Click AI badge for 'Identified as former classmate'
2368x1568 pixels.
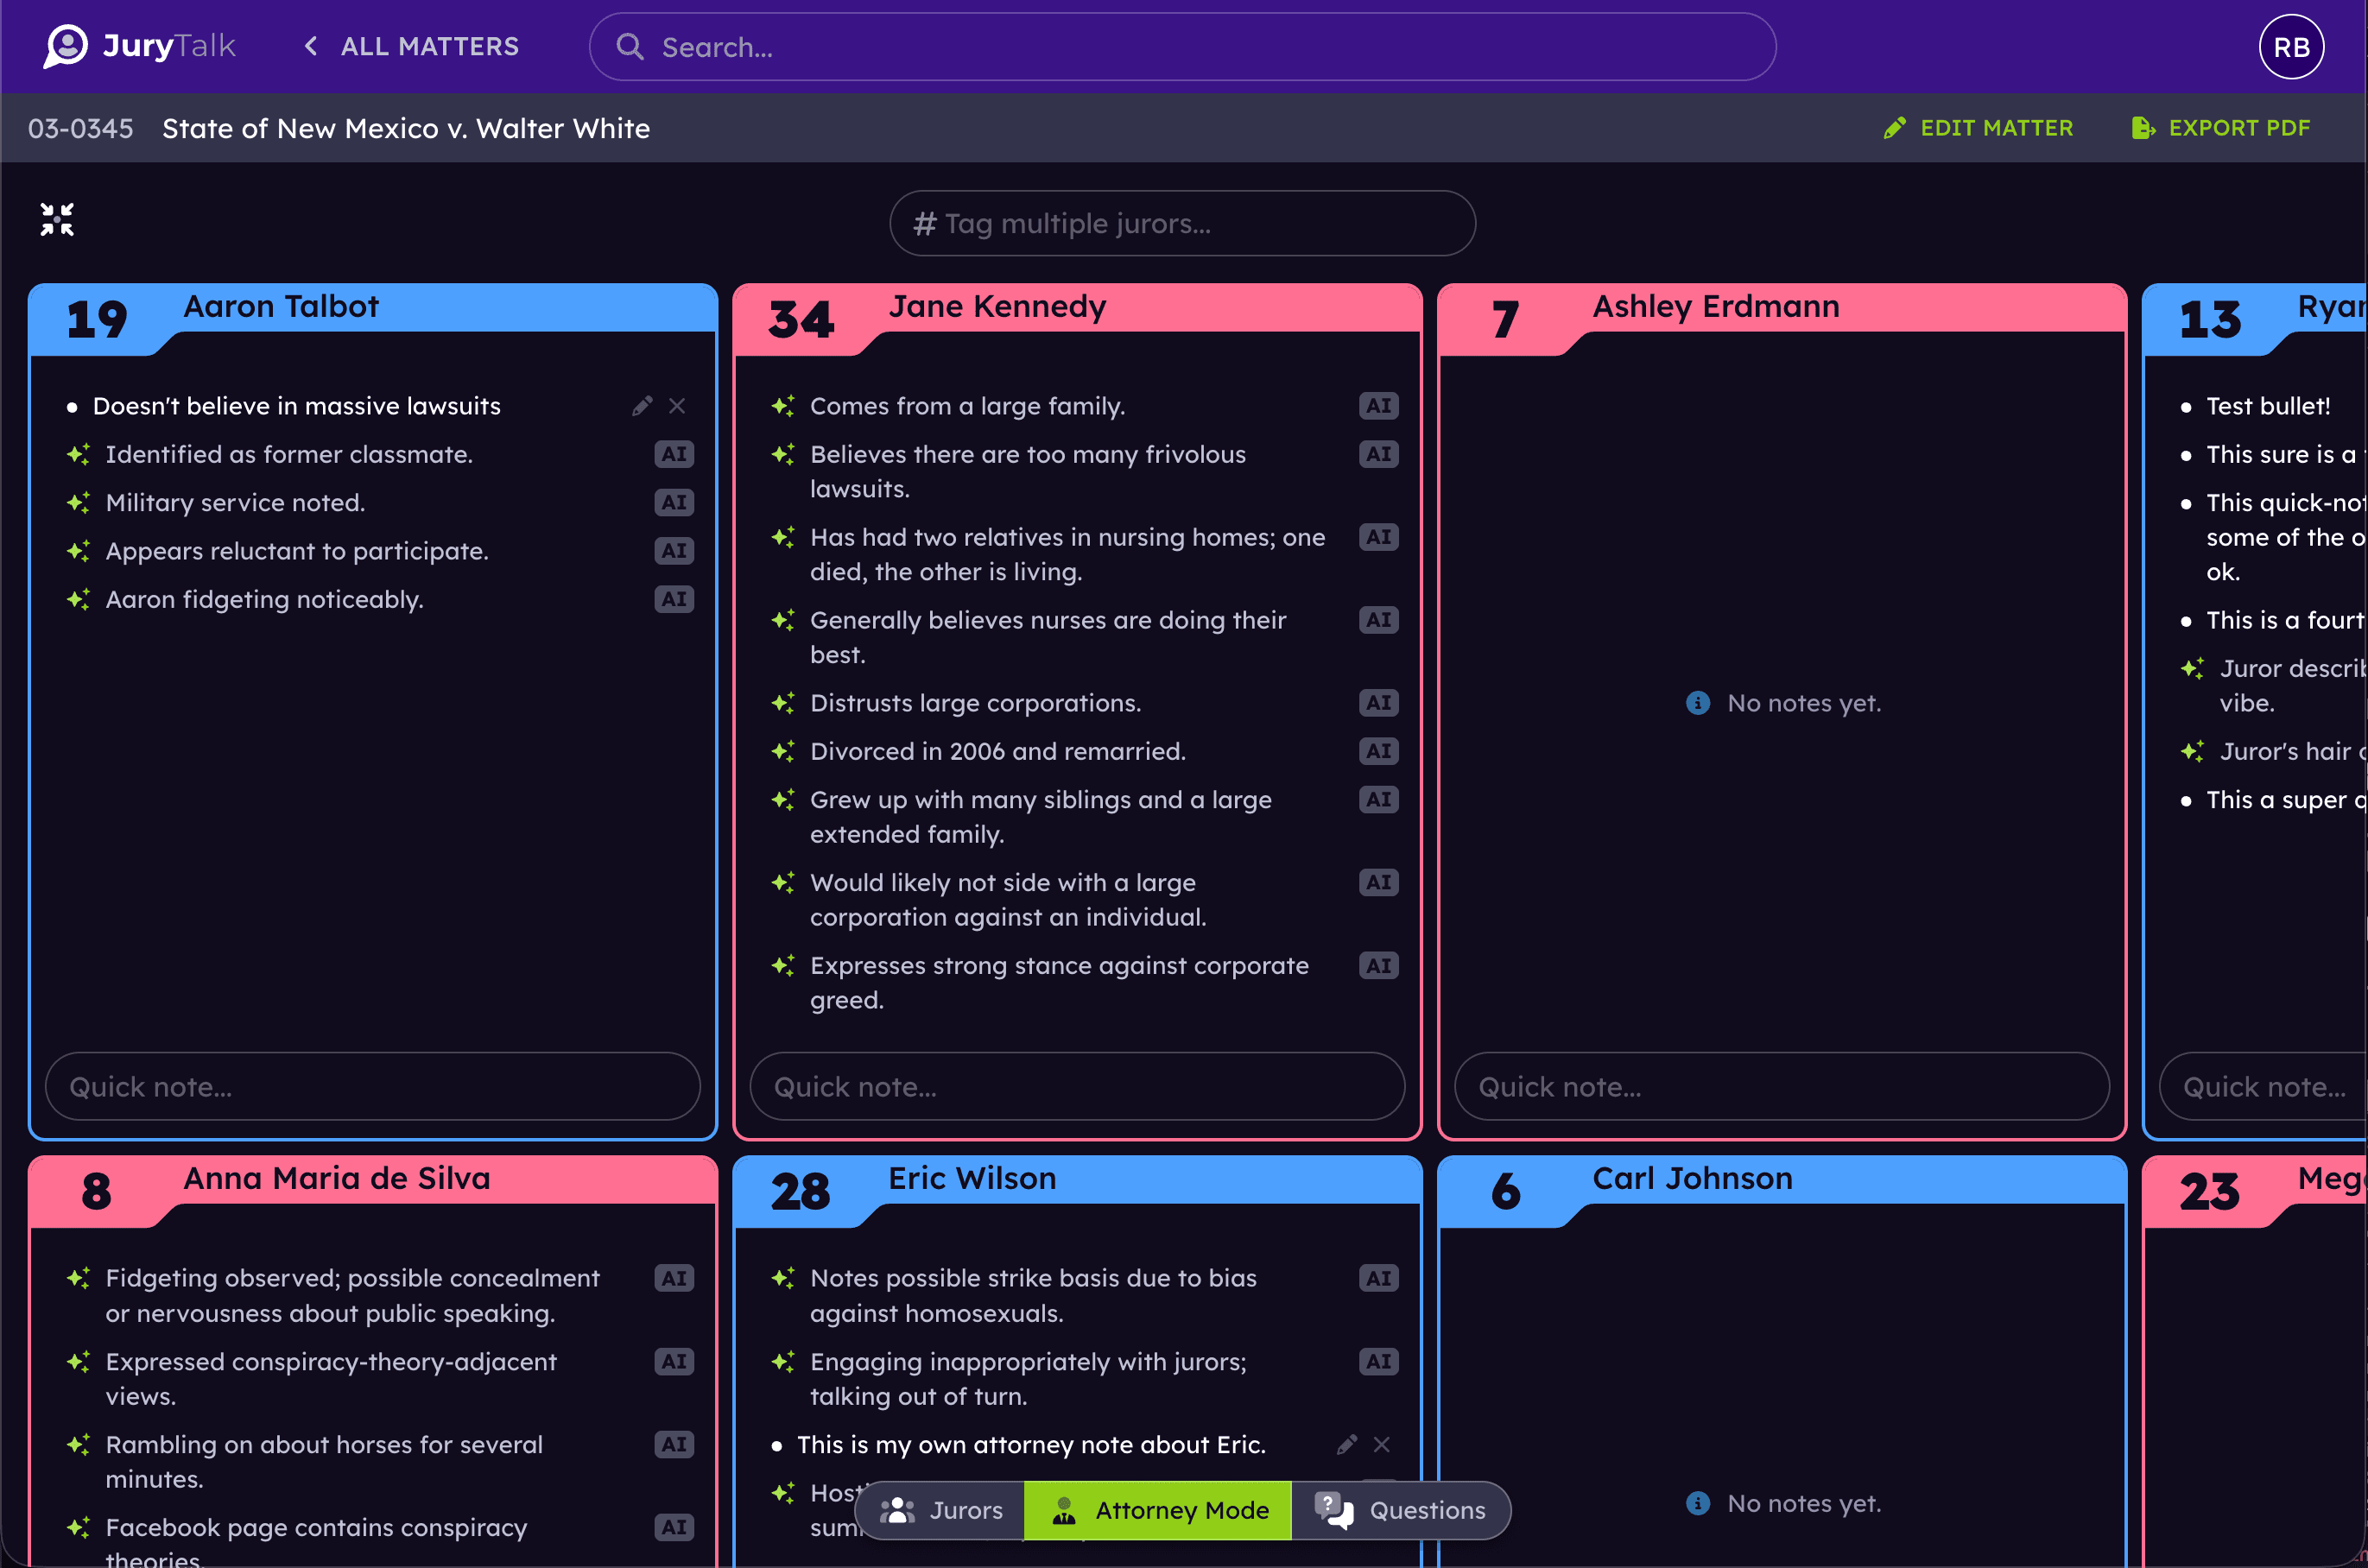pos(674,454)
